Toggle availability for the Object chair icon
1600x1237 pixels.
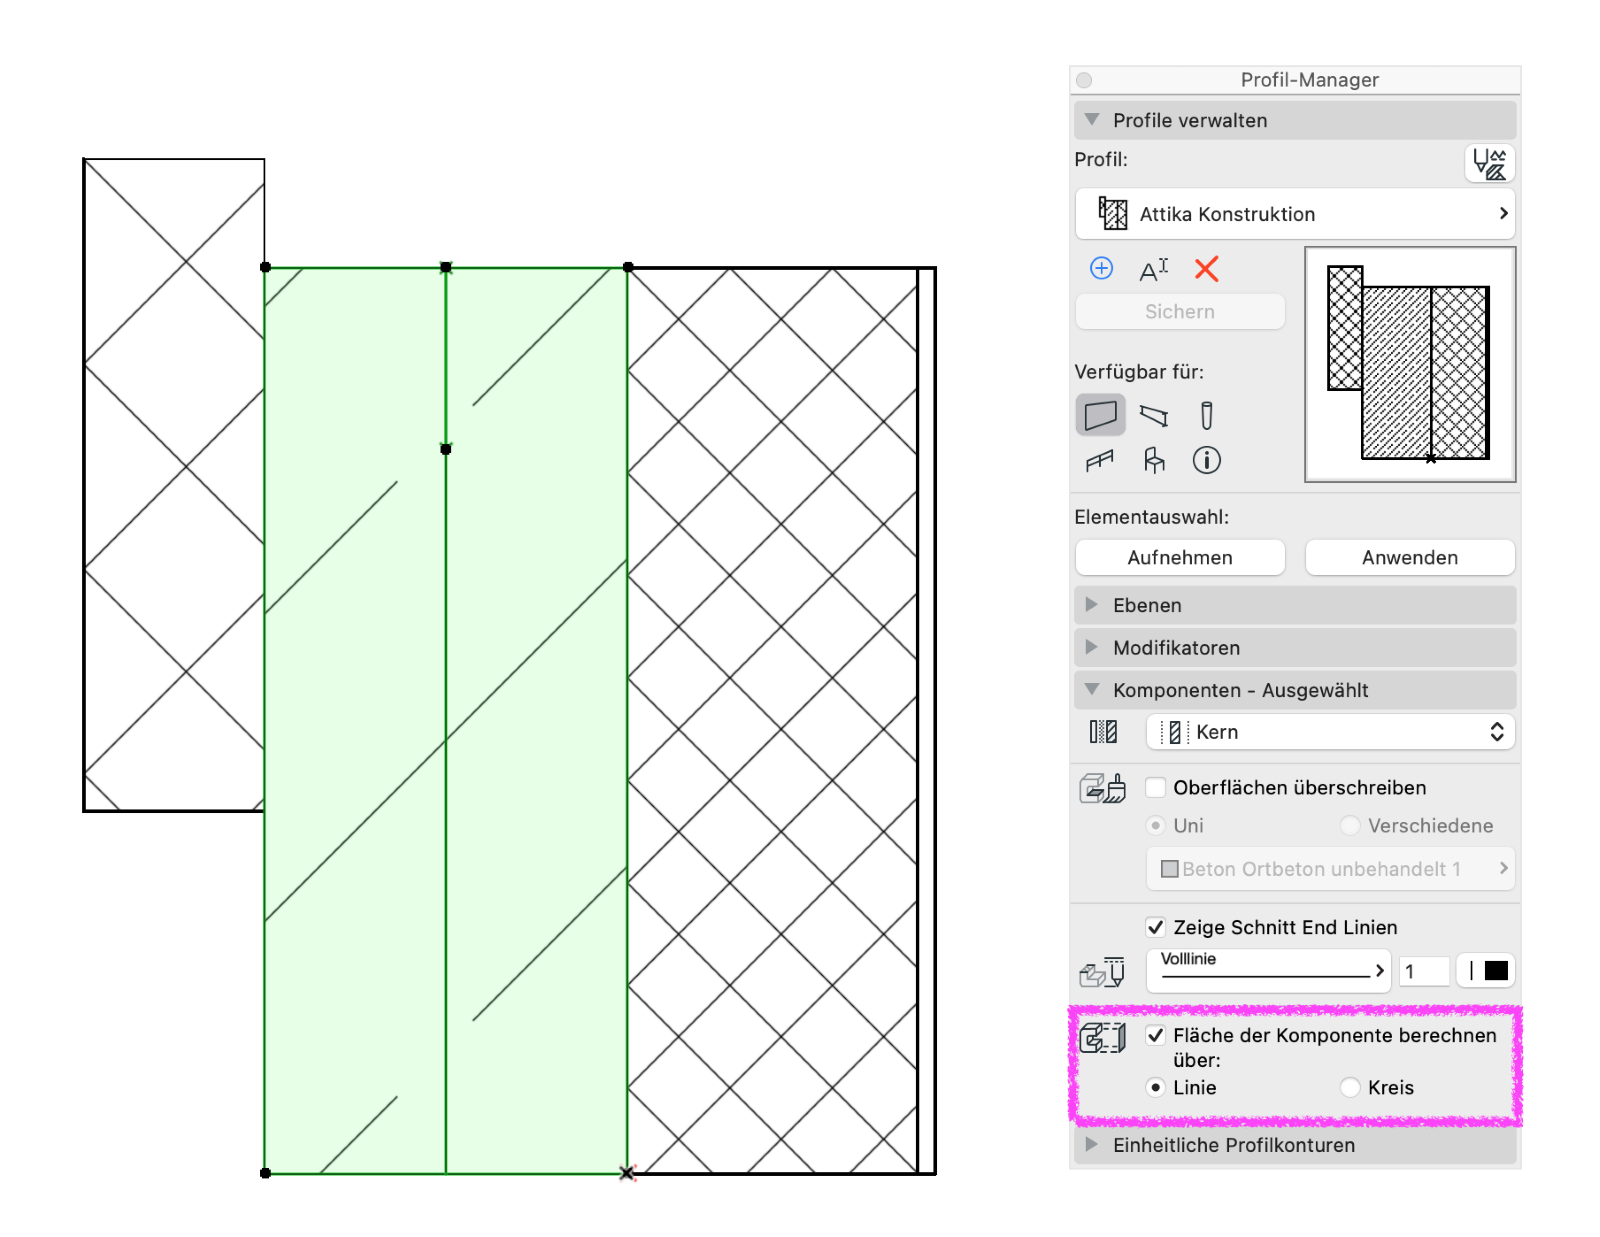[1154, 460]
